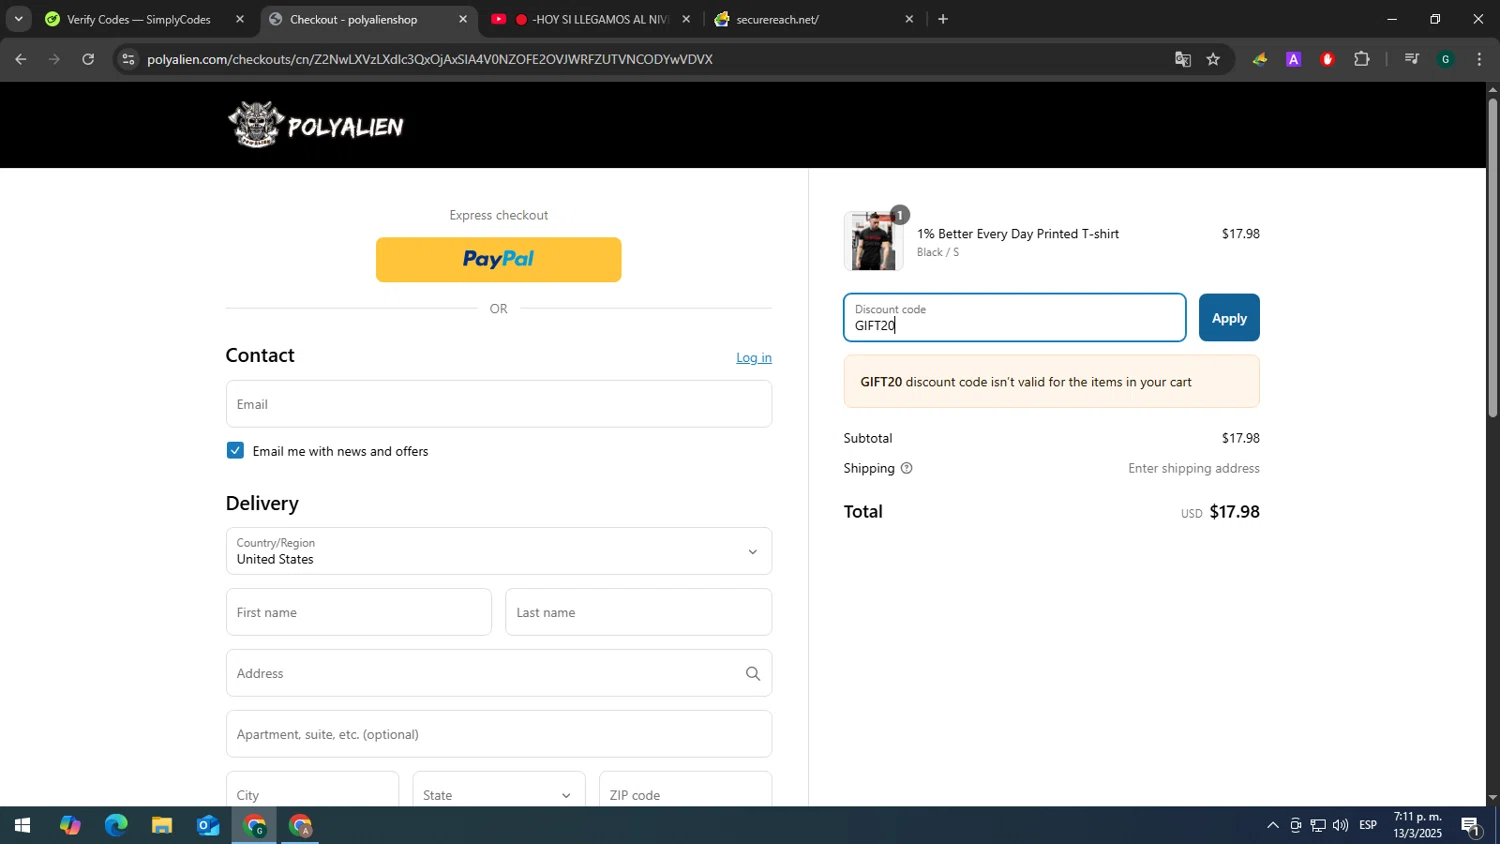
Task: Open Outlook from the taskbar
Action: click(208, 826)
